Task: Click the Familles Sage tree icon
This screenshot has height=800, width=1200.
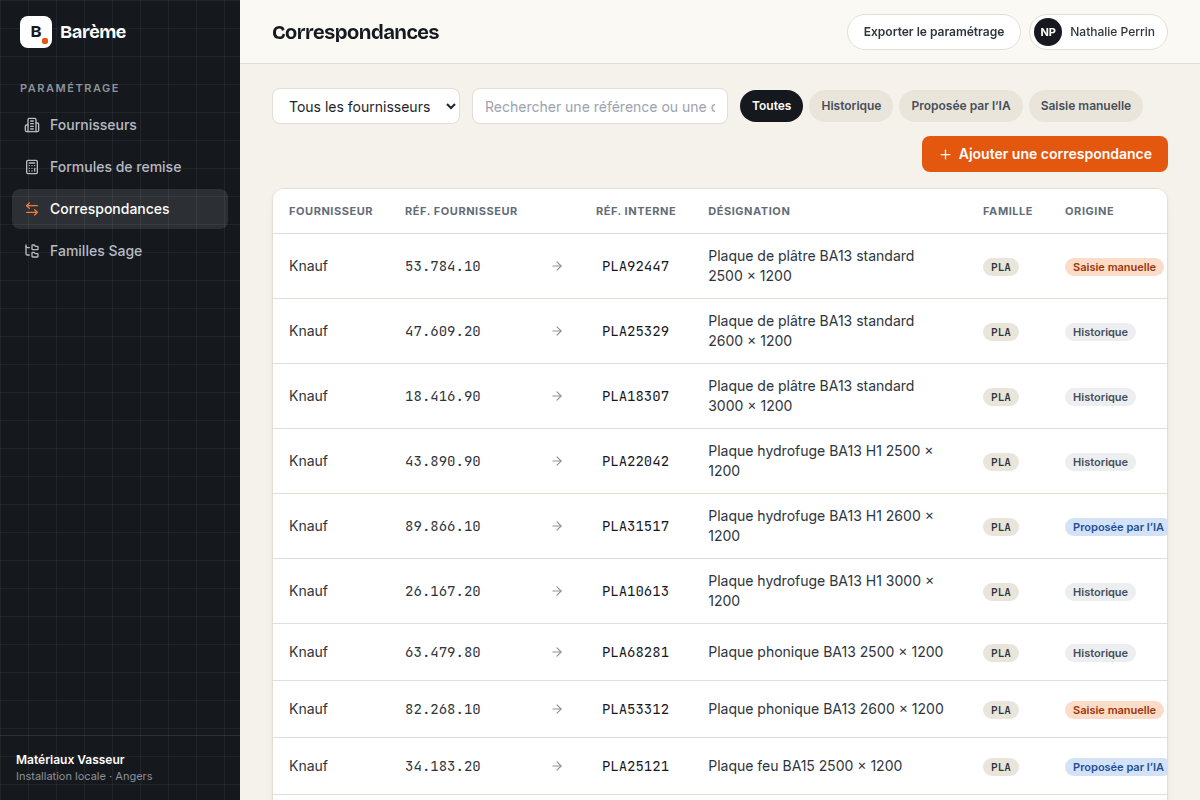Action: click(32, 251)
